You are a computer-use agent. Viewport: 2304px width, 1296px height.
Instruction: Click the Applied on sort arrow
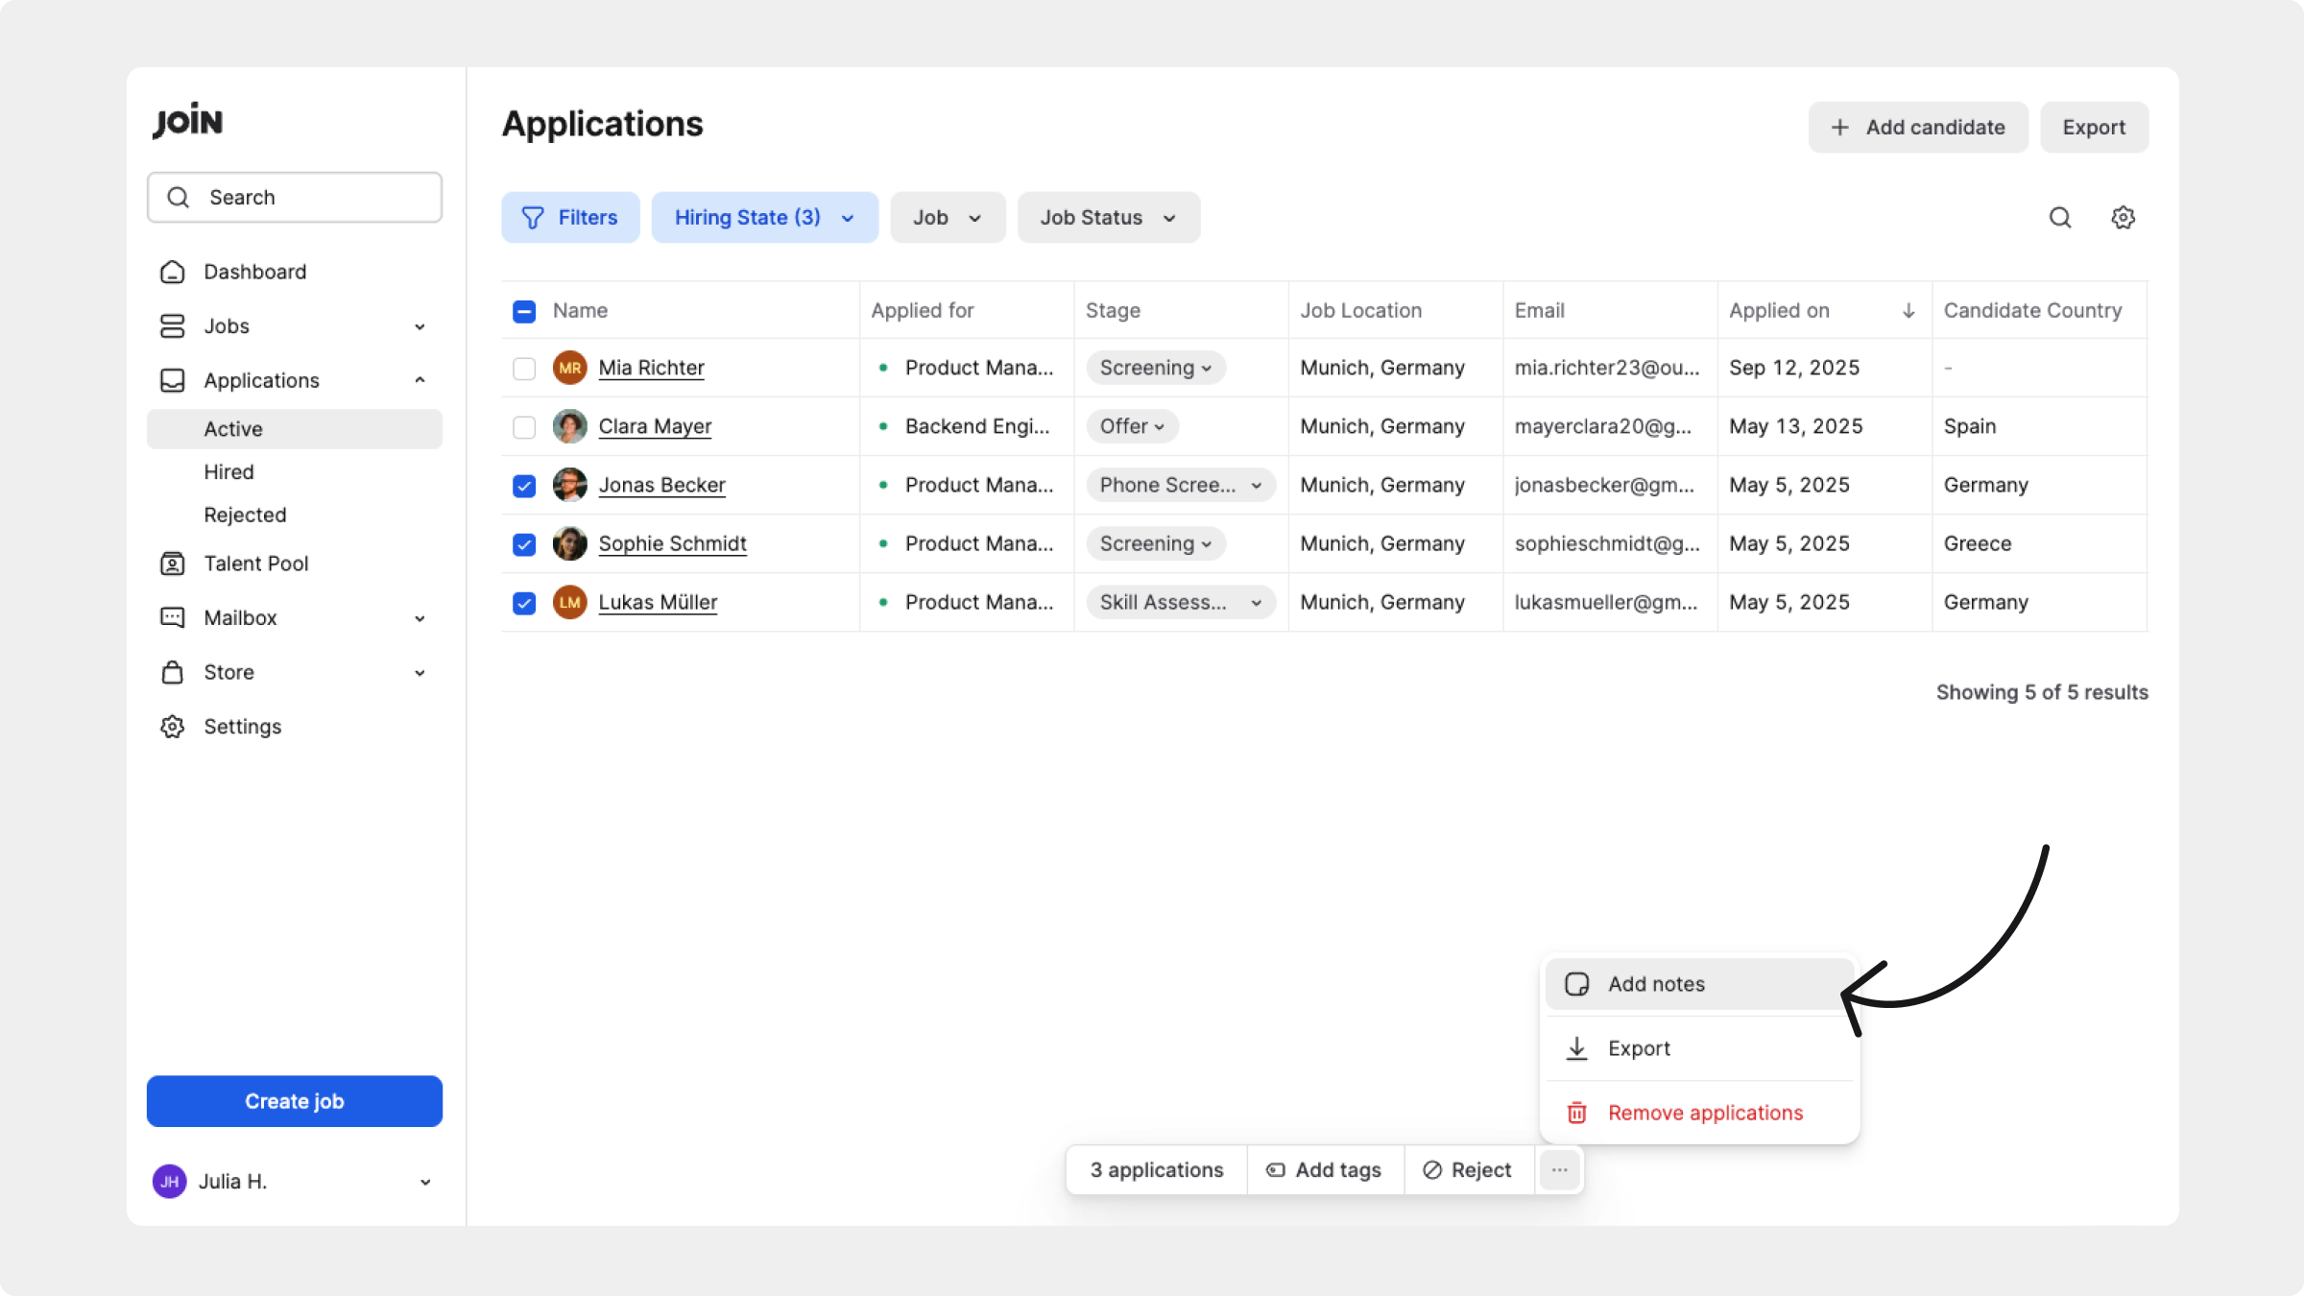[1908, 310]
